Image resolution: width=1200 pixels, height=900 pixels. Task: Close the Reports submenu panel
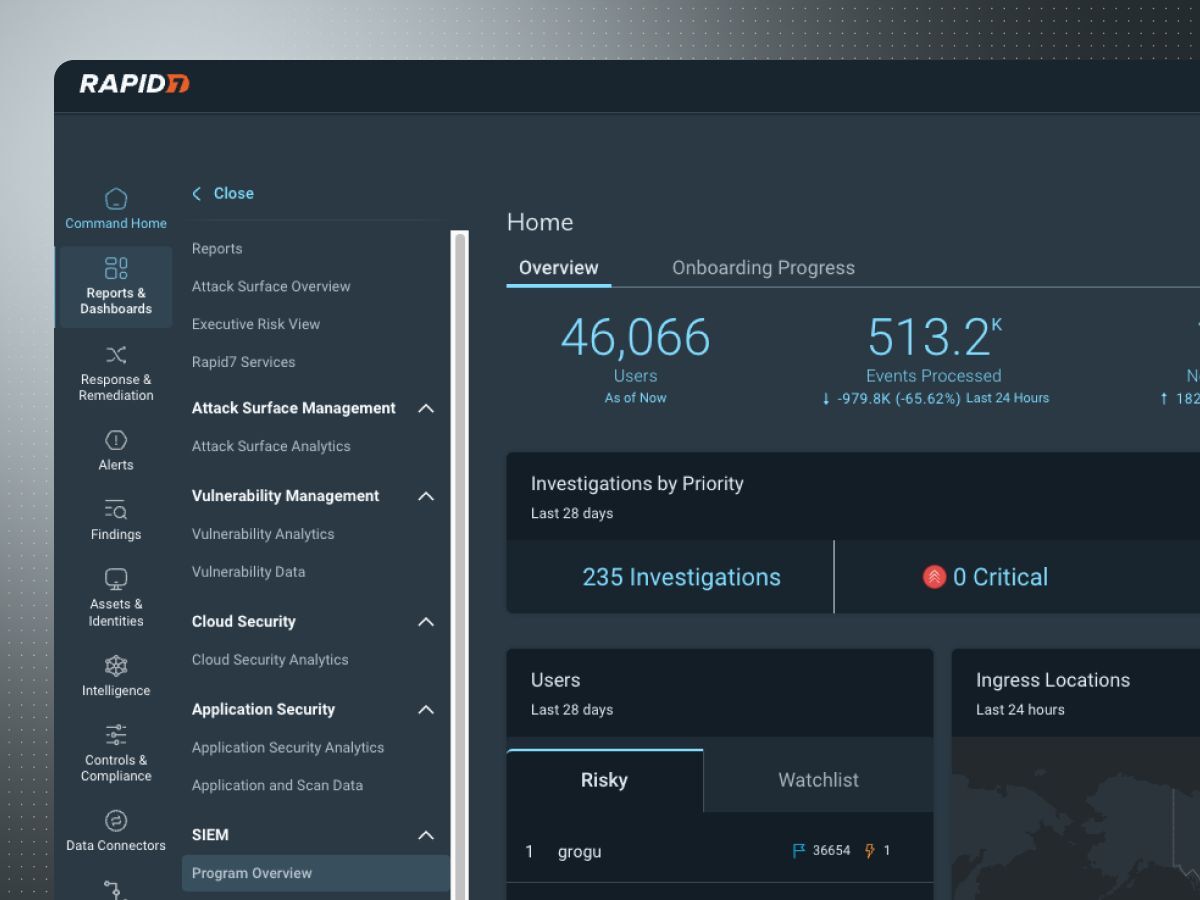click(223, 193)
